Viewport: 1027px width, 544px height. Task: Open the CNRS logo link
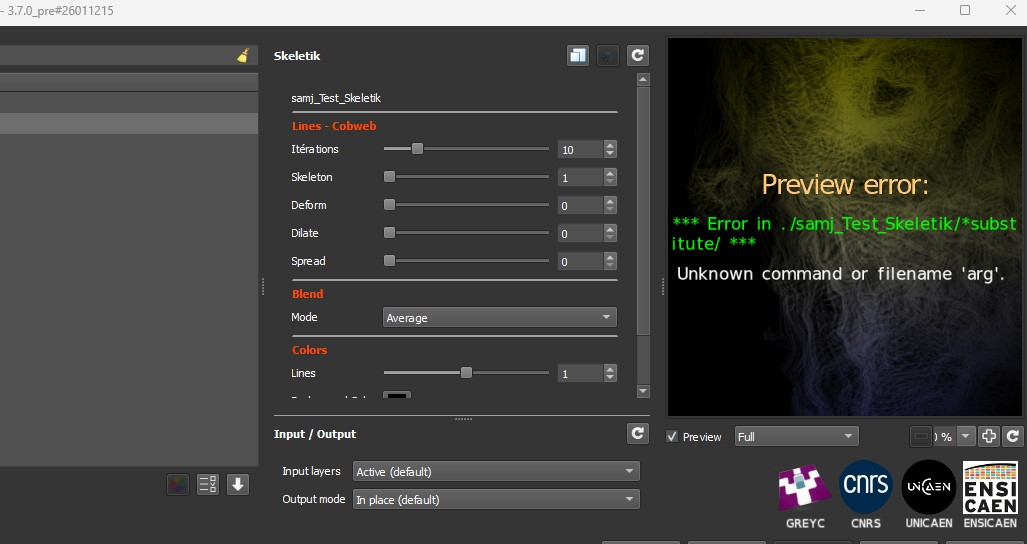[x=865, y=486]
